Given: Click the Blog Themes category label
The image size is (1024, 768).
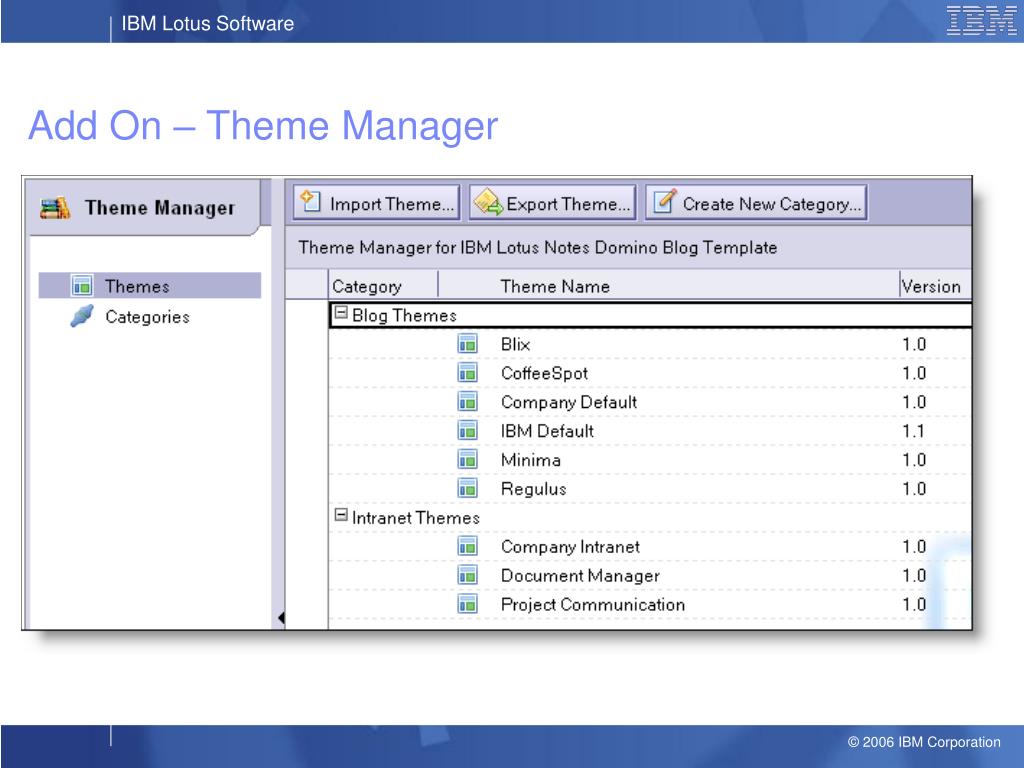Looking at the screenshot, I should coord(404,315).
